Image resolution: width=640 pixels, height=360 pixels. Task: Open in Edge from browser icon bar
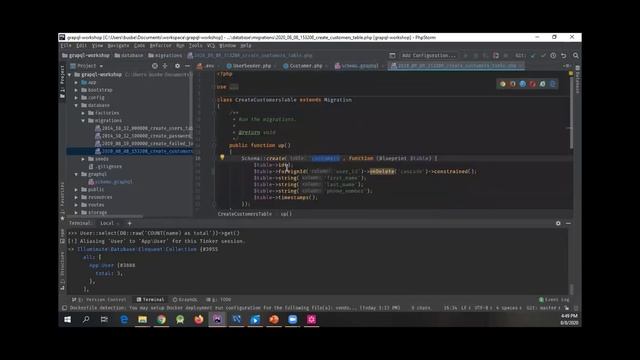[x=552, y=84]
